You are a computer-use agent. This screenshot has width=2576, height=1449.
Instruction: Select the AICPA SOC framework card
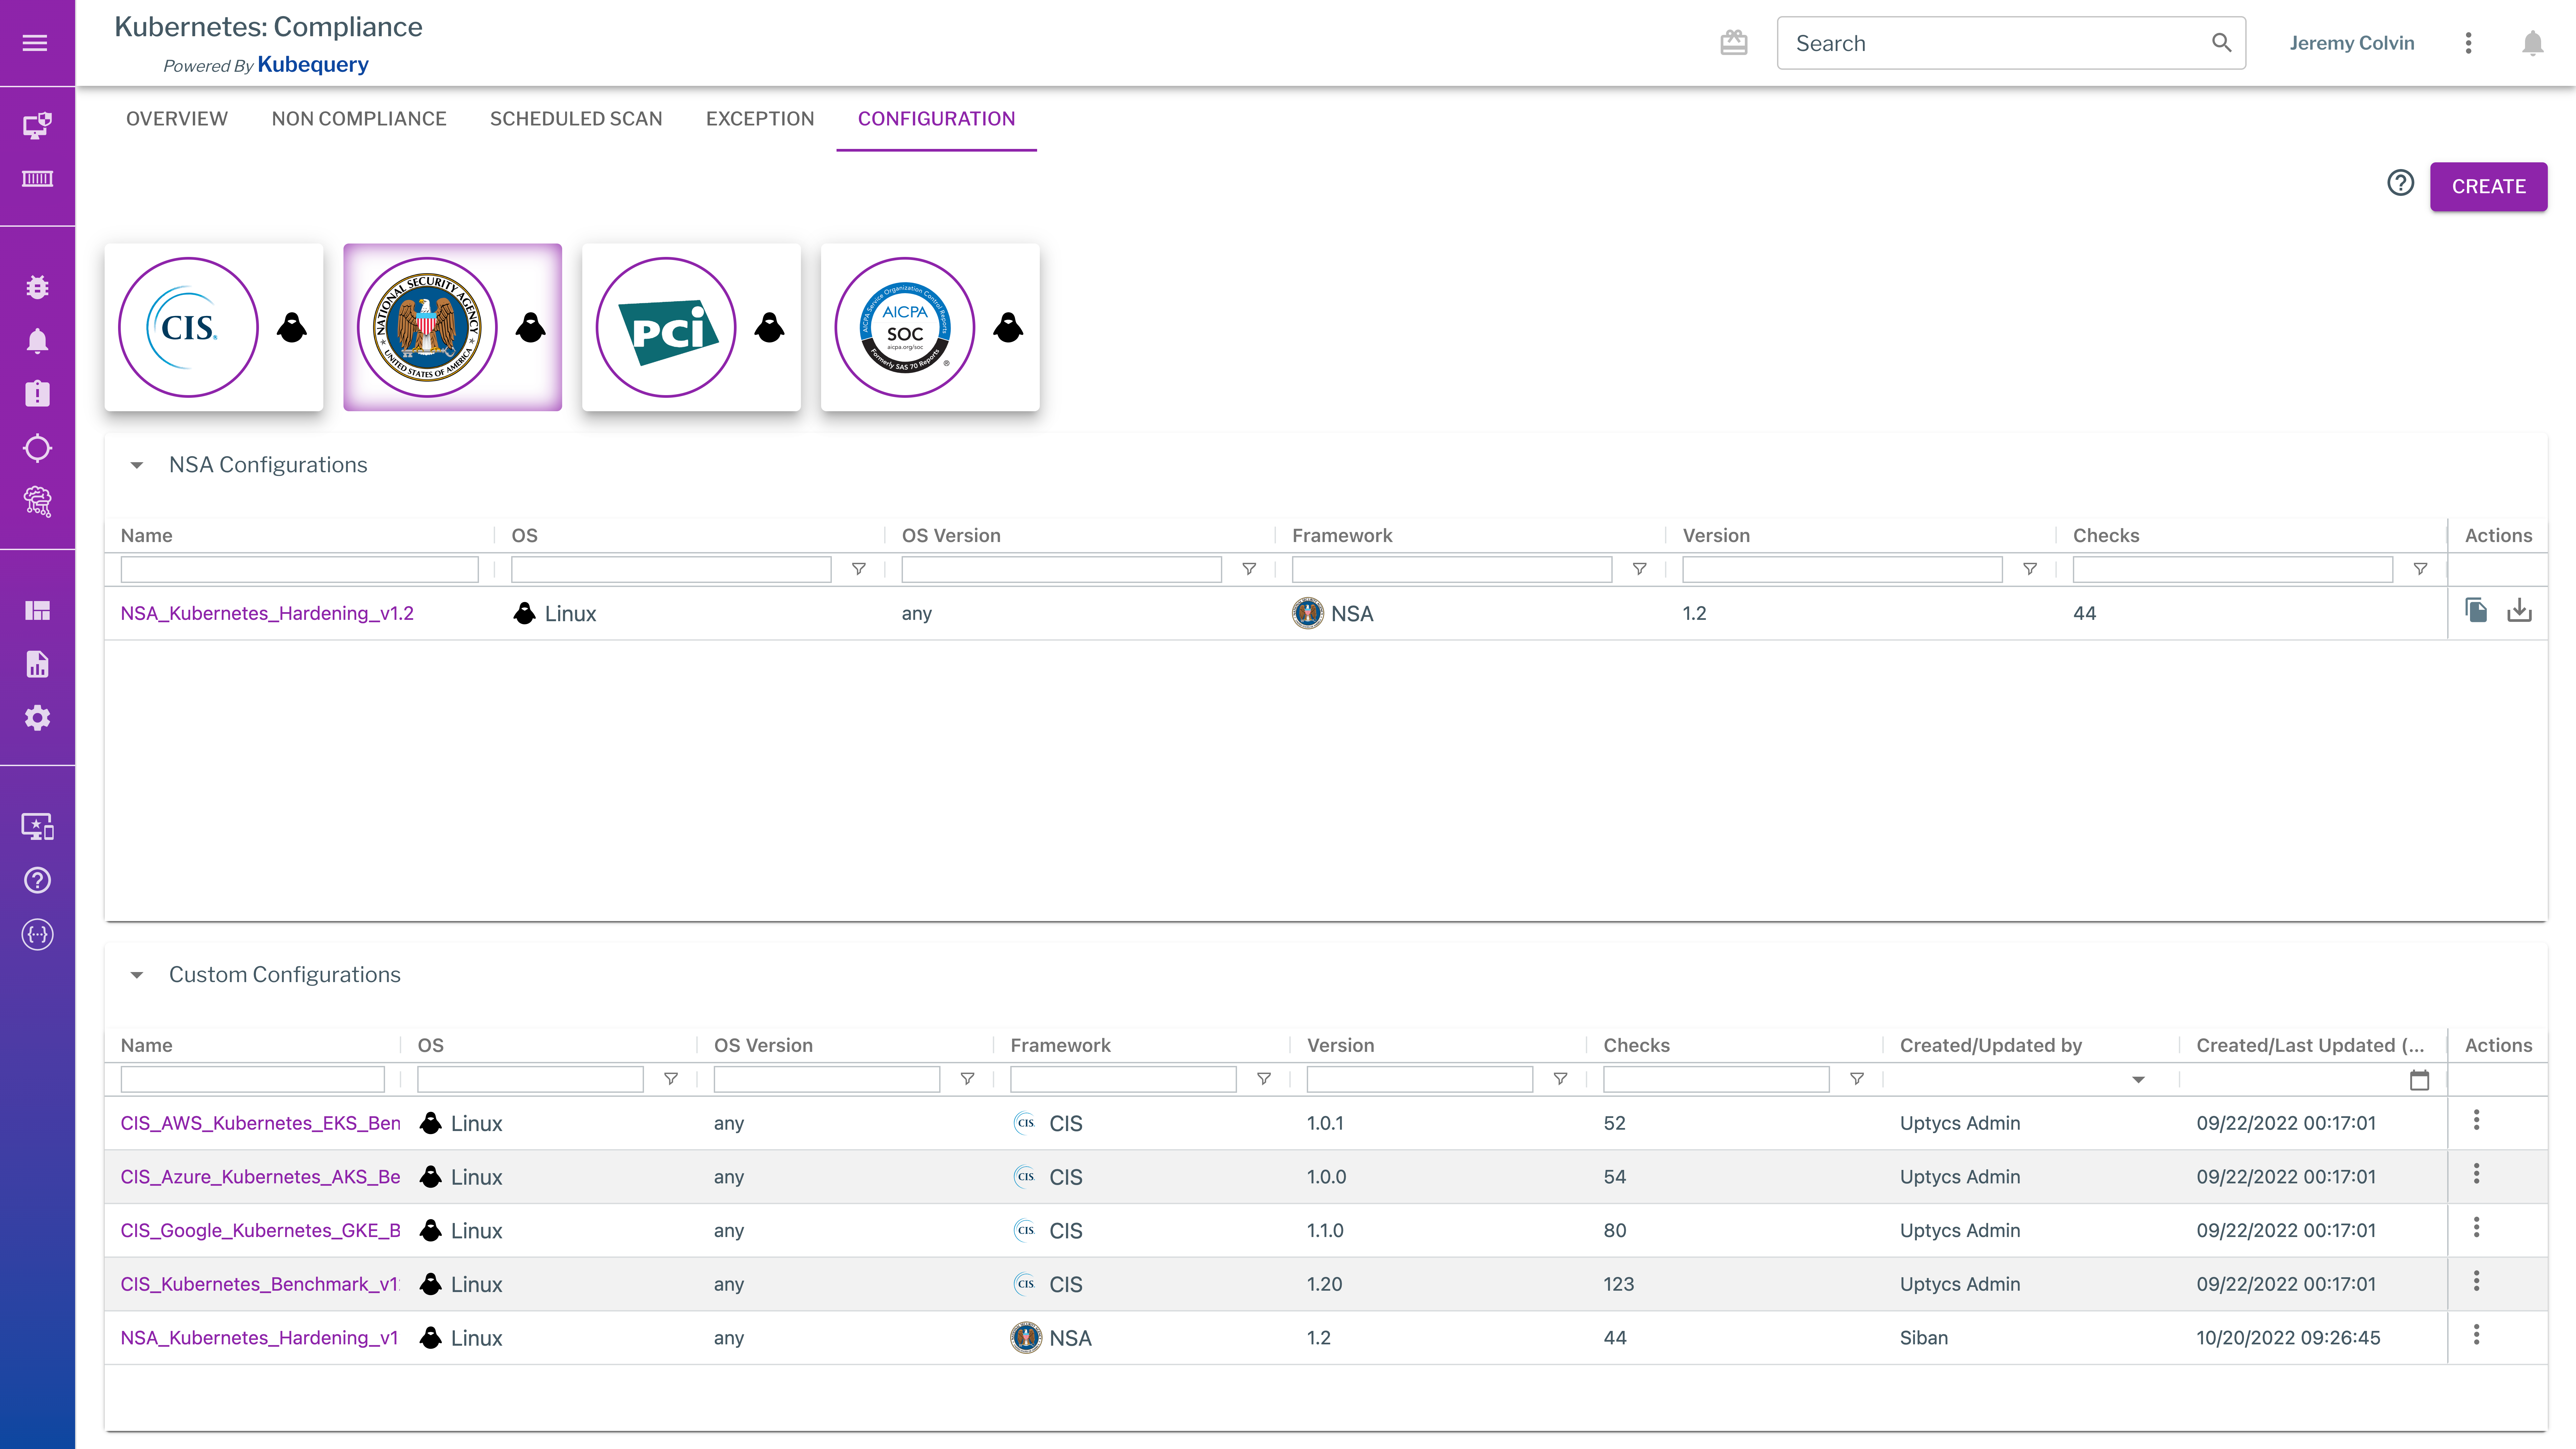[930, 327]
